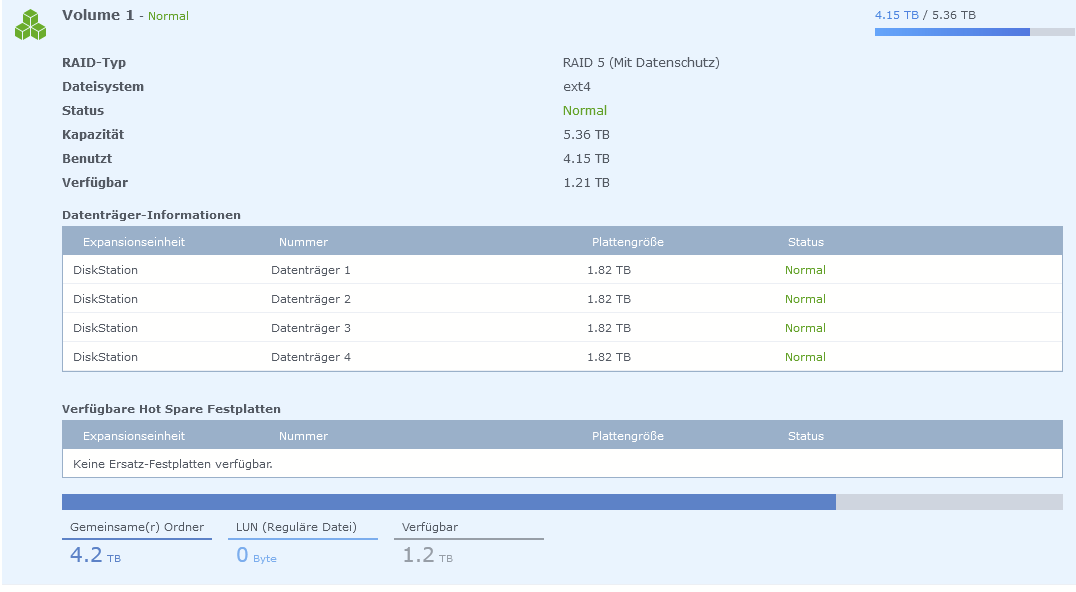Click the Benutzt value 4.15 TB
The width and height of the screenshot is (1076, 592).
586,158
